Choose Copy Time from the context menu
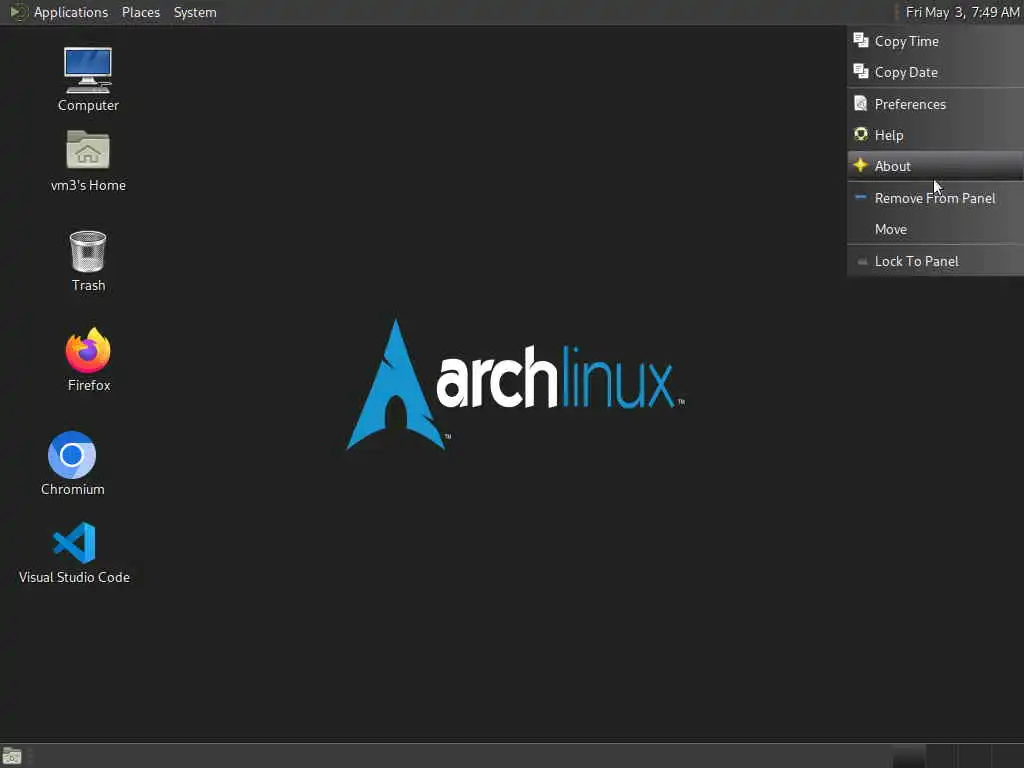This screenshot has height=768, width=1024. (935, 41)
